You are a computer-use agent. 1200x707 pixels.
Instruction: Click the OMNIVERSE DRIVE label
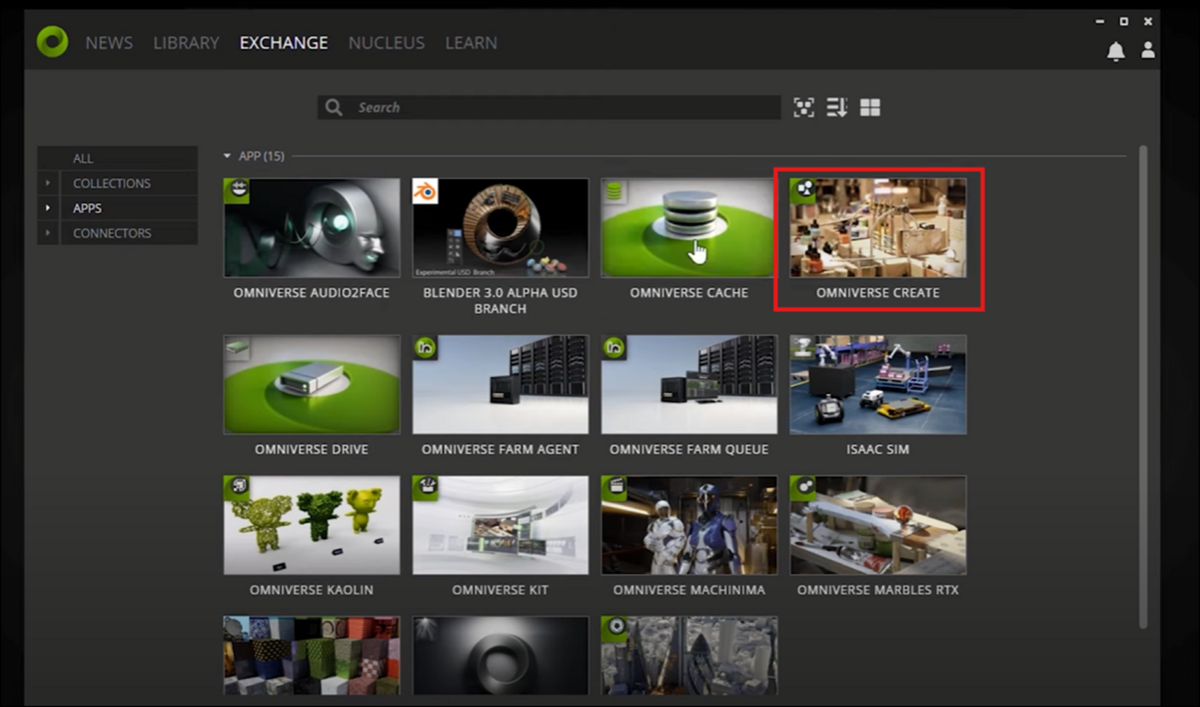point(312,450)
